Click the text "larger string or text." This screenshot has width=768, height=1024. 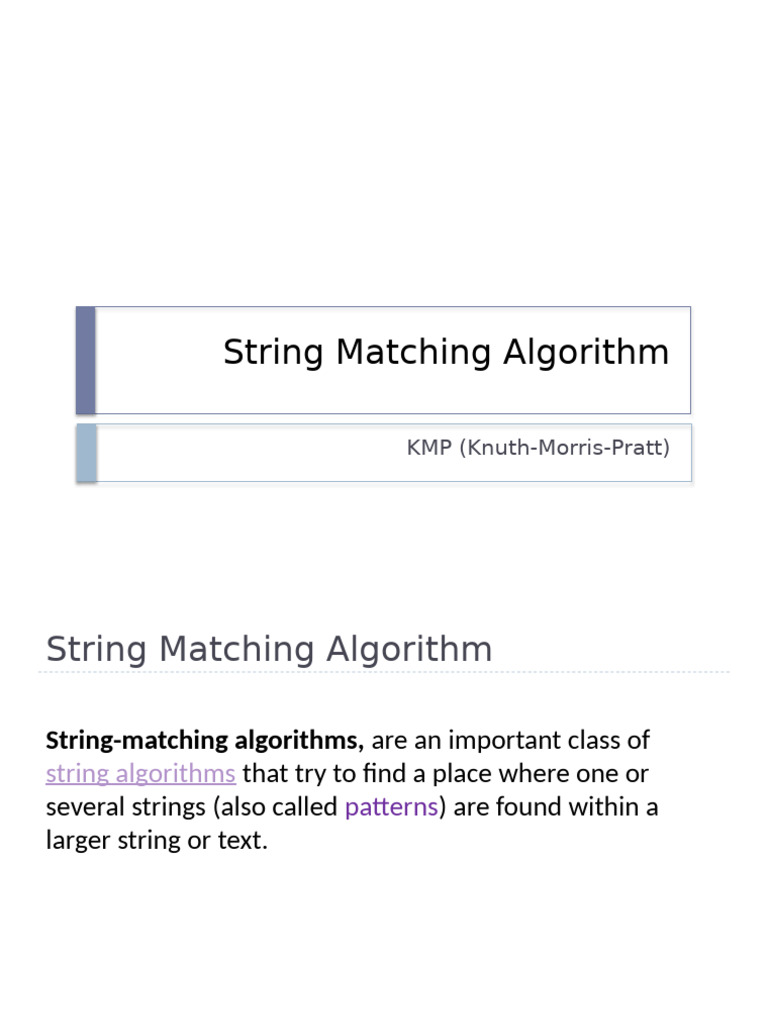point(157,839)
